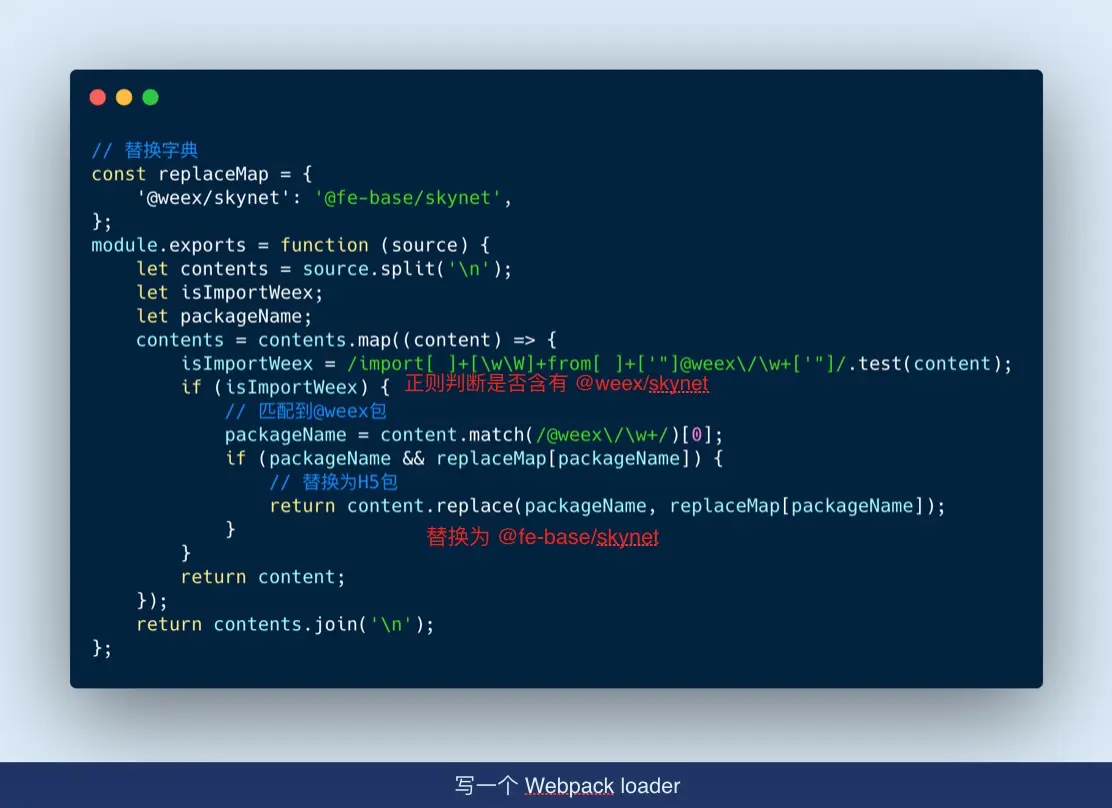Click the '@fe-base/skynet' value string
Screen dimensions: 1112x808
point(408,198)
